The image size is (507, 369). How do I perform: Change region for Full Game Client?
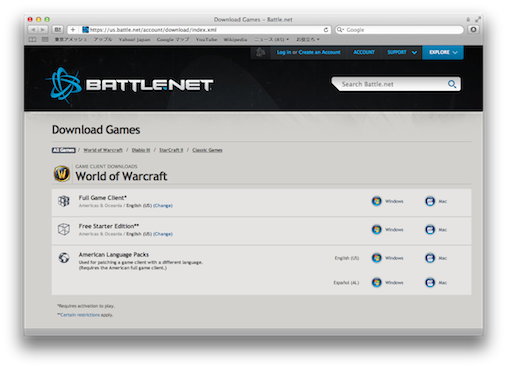click(163, 206)
